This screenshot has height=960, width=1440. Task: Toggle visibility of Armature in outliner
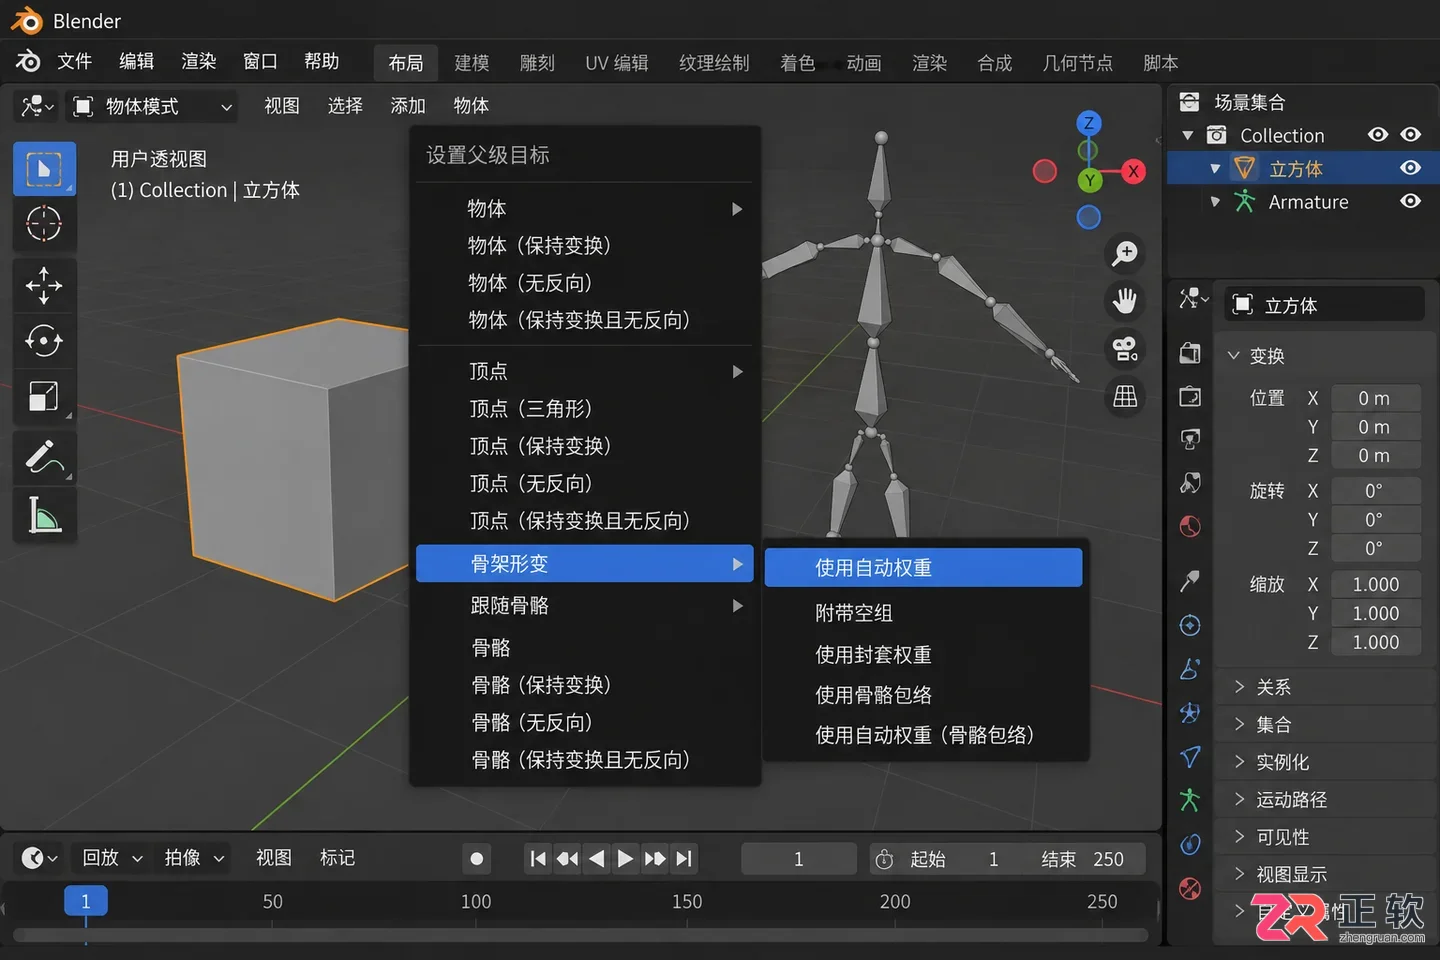pyautogui.click(x=1410, y=201)
